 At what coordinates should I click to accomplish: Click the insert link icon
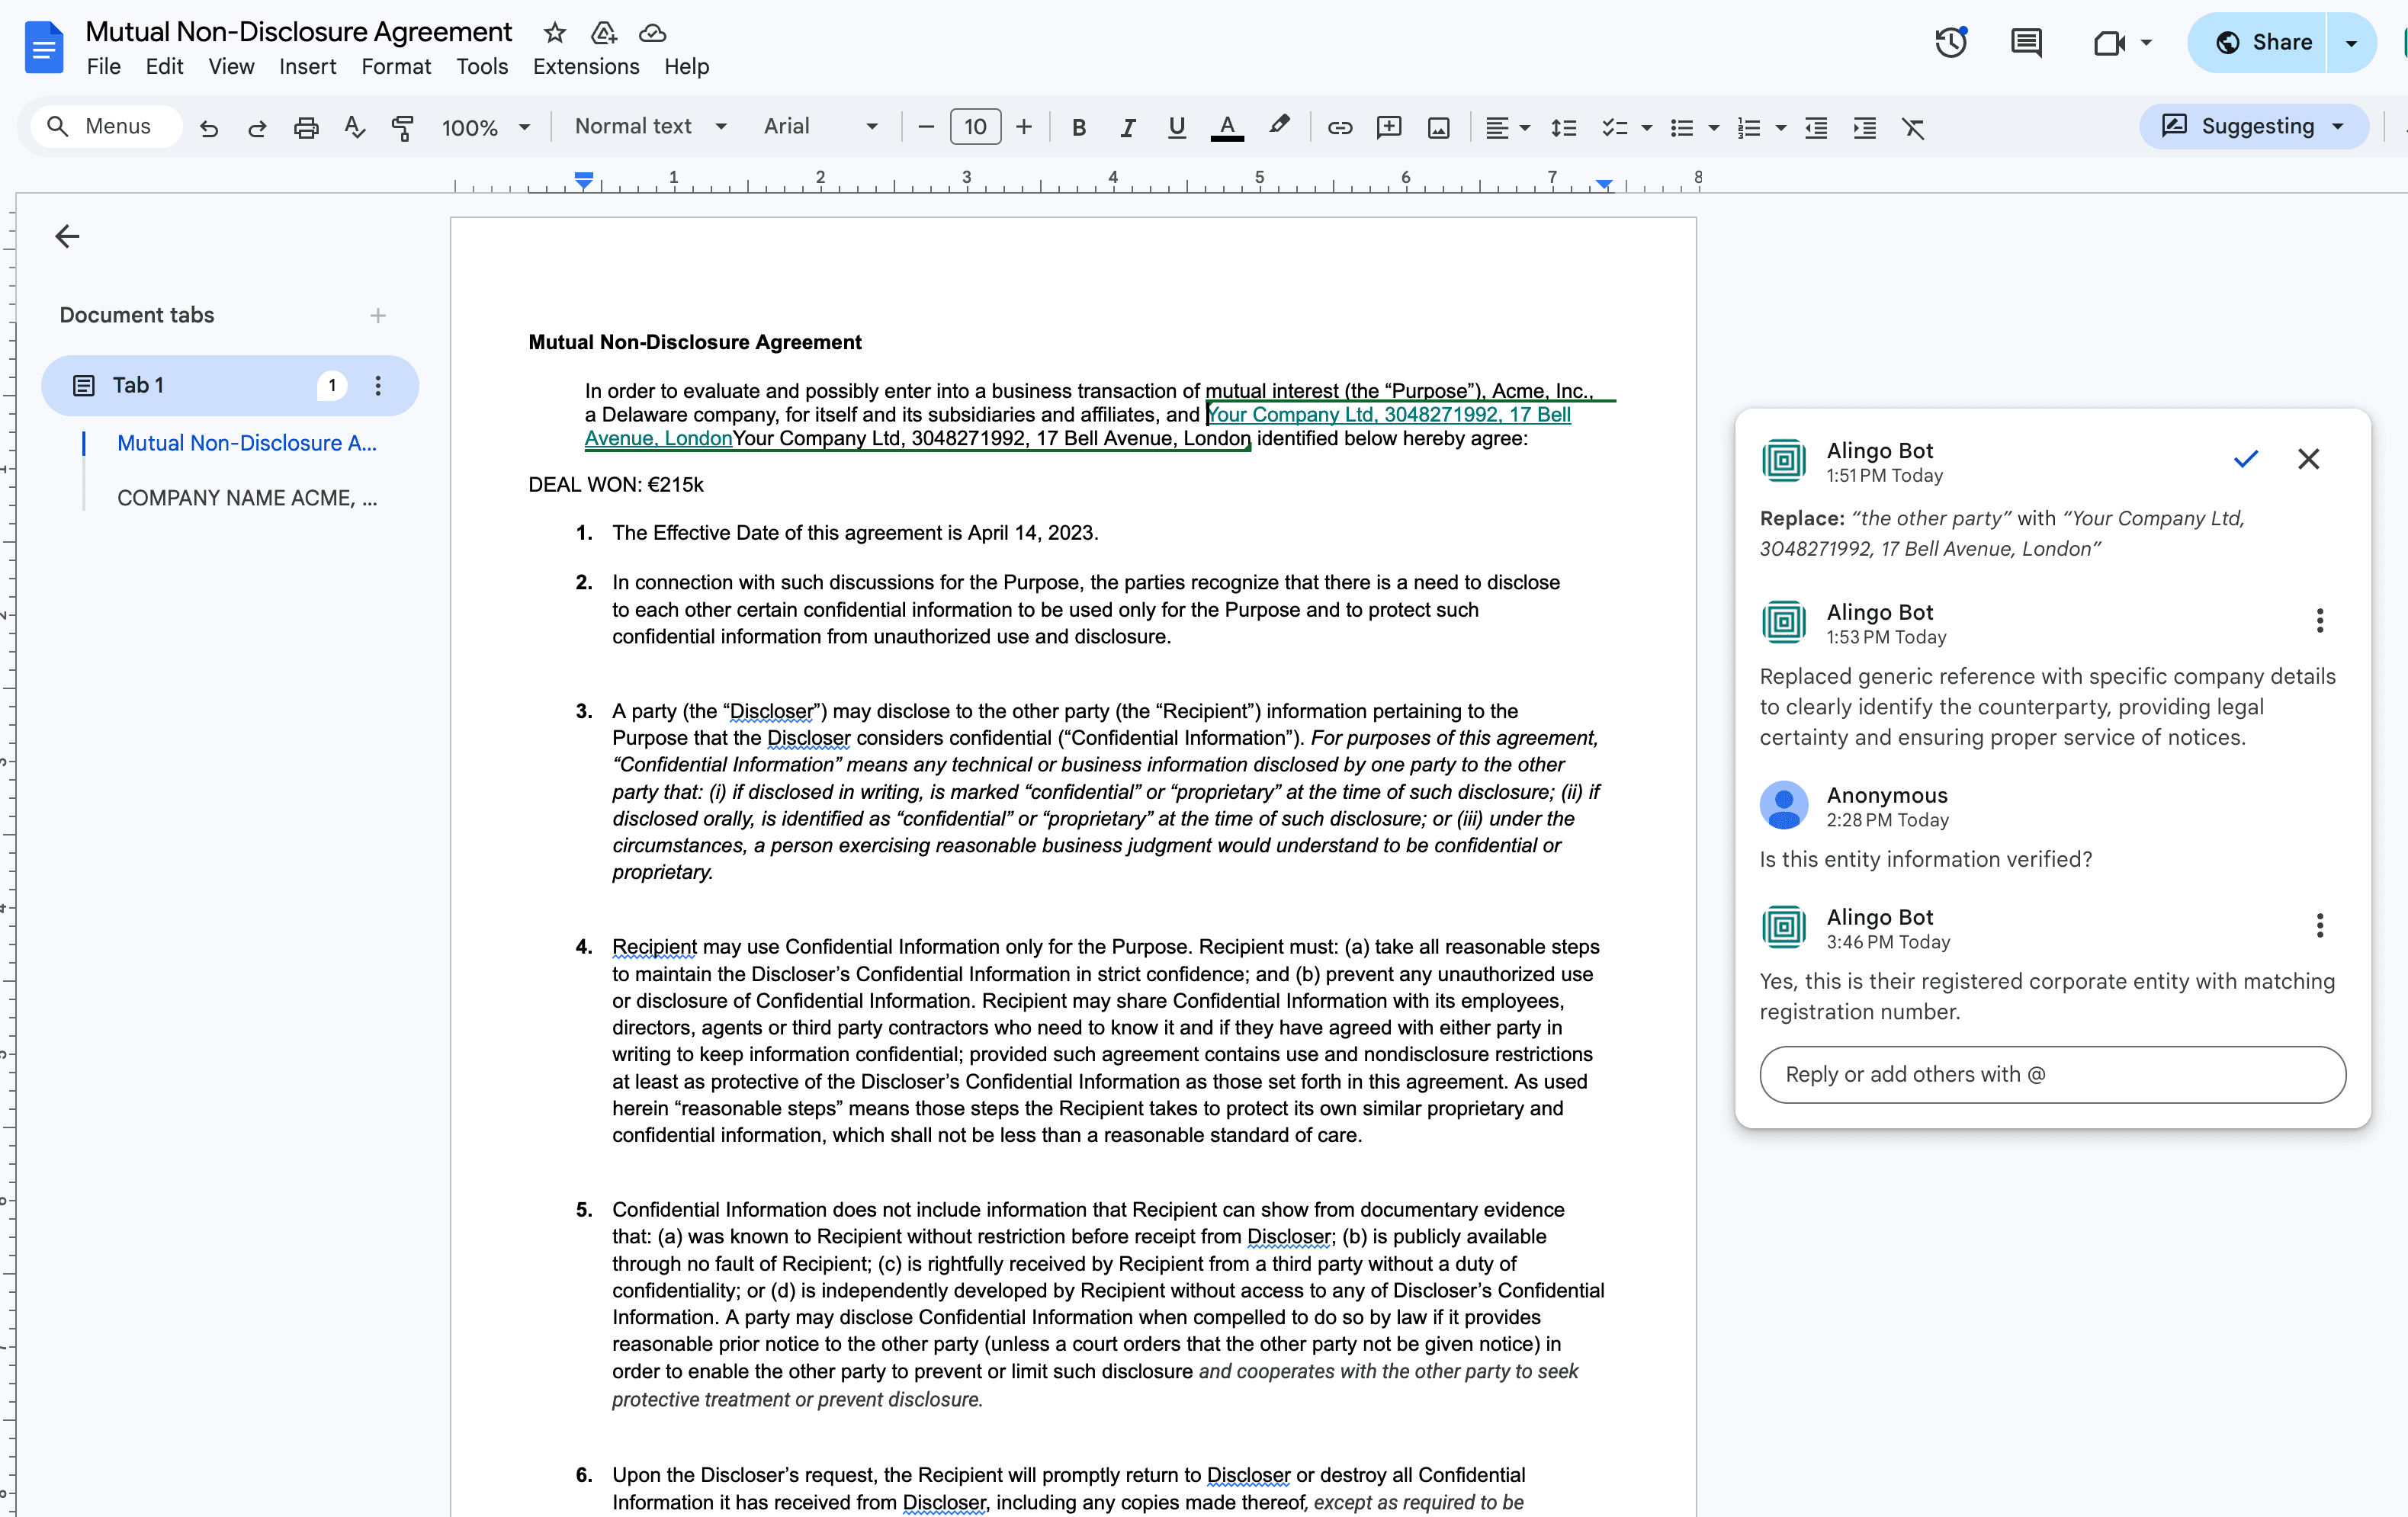pyautogui.click(x=1340, y=127)
